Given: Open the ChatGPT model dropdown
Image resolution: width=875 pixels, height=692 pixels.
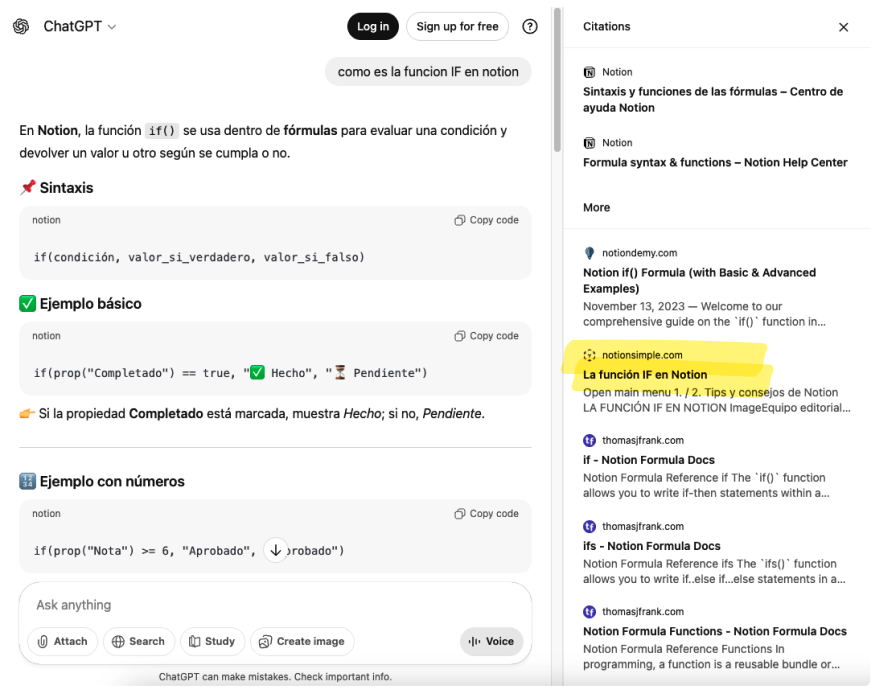Looking at the screenshot, I should [79, 27].
